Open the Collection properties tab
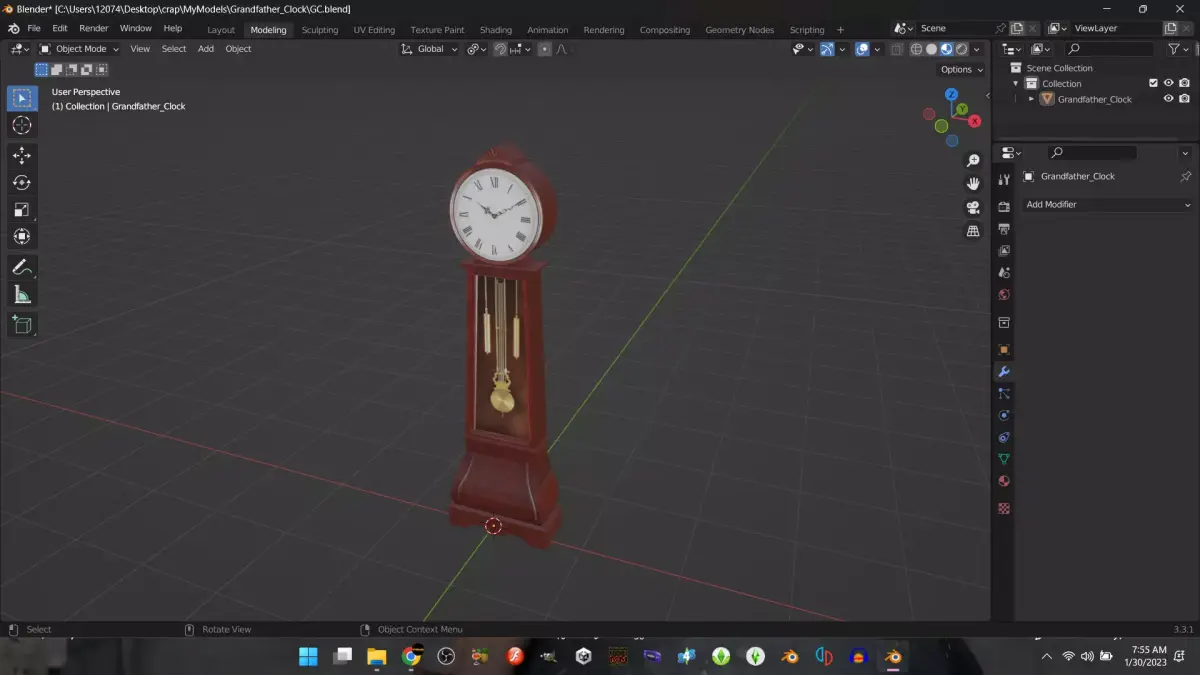This screenshot has height=675, width=1200. click(x=1004, y=323)
